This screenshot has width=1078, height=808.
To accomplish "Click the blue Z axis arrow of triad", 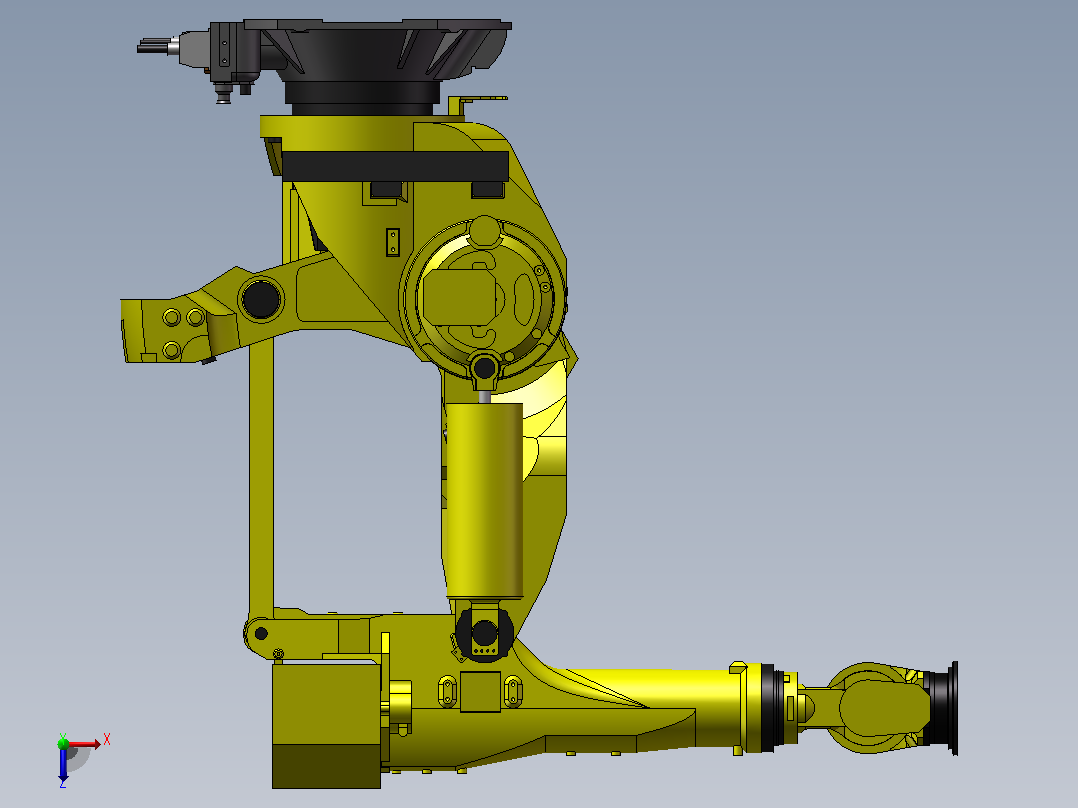I will (x=63, y=765).
